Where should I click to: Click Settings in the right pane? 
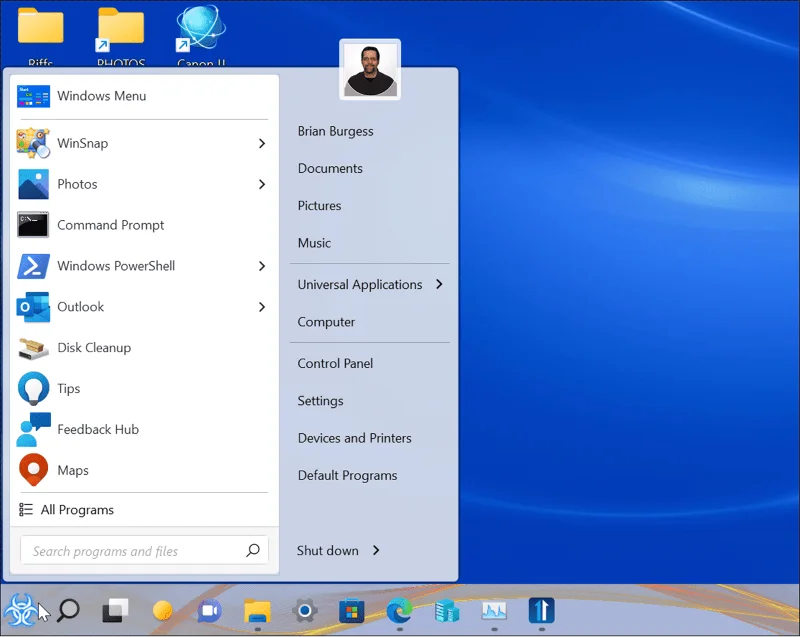[320, 401]
